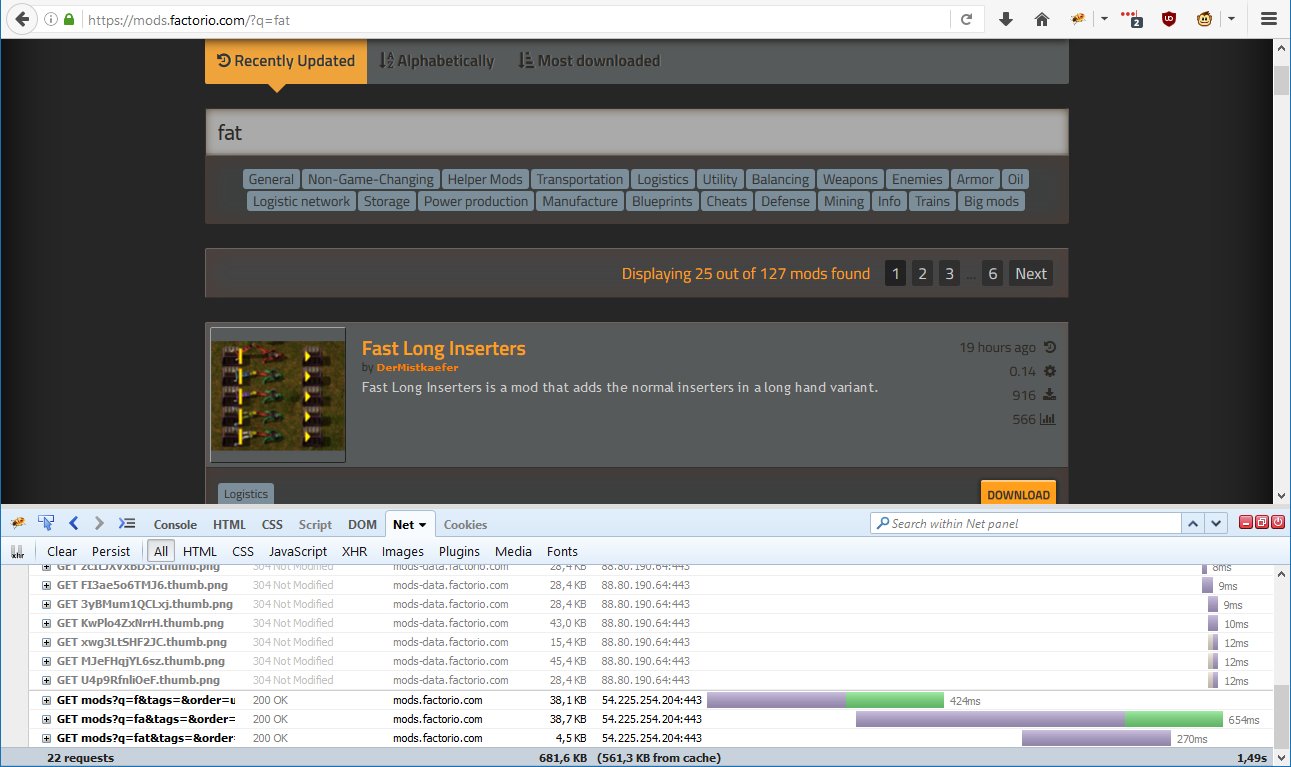The height and width of the screenshot is (767, 1291).
Task: Jump to results page 6
Action: (x=992, y=274)
